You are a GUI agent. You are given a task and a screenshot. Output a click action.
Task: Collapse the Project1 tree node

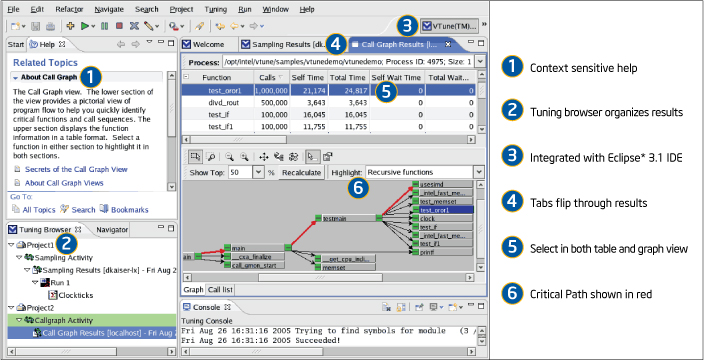[x=11, y=245]
